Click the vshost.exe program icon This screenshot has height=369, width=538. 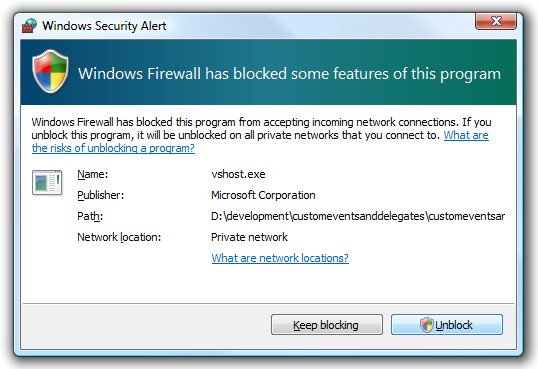[47, 182]
